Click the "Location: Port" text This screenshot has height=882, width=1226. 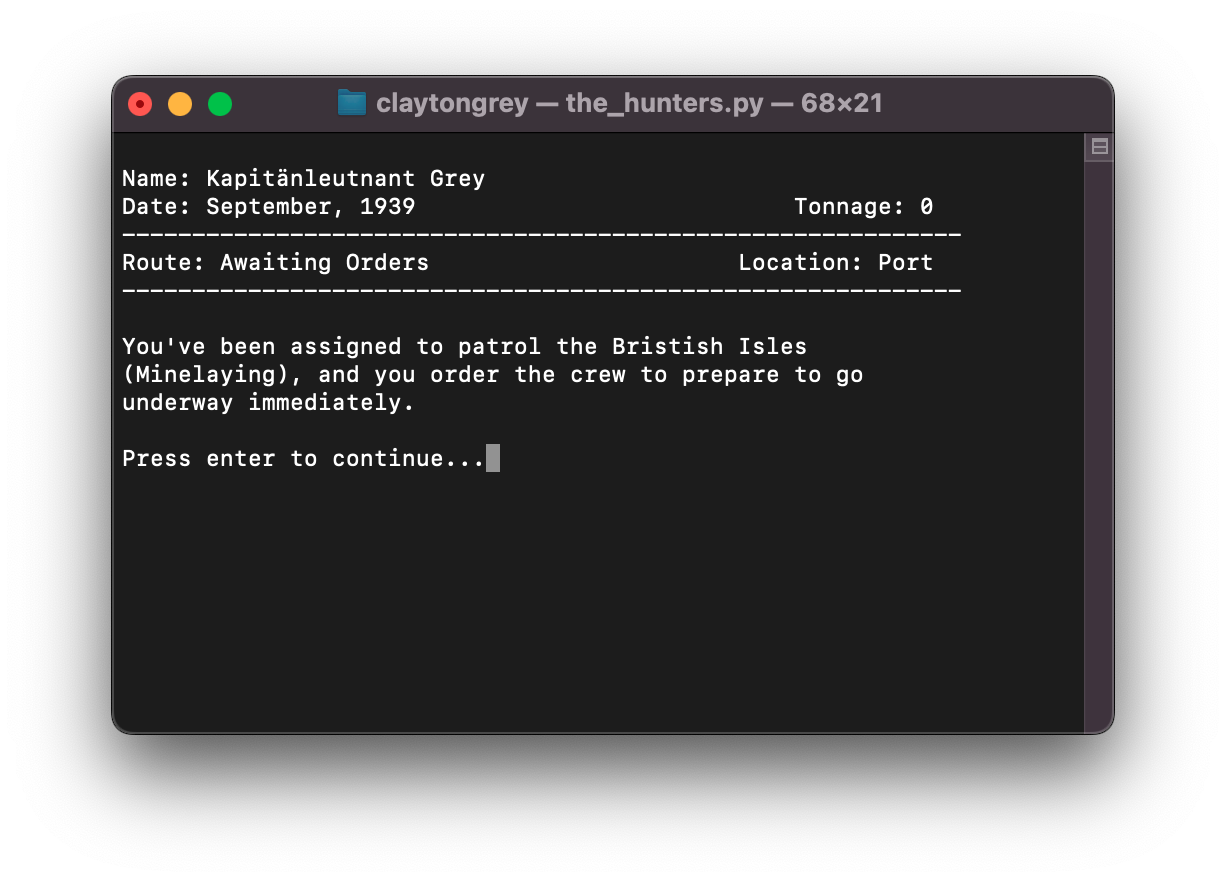click(835, 263)
